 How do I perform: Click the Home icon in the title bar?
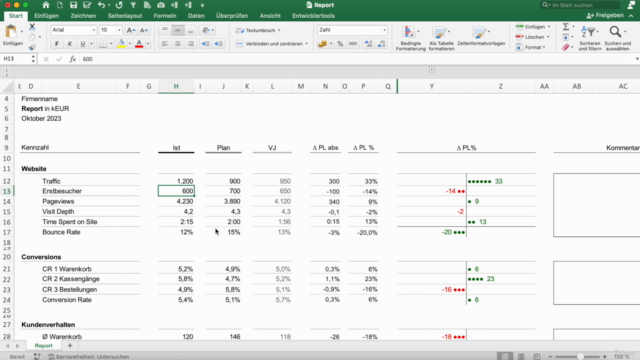(x=46, y=5)
